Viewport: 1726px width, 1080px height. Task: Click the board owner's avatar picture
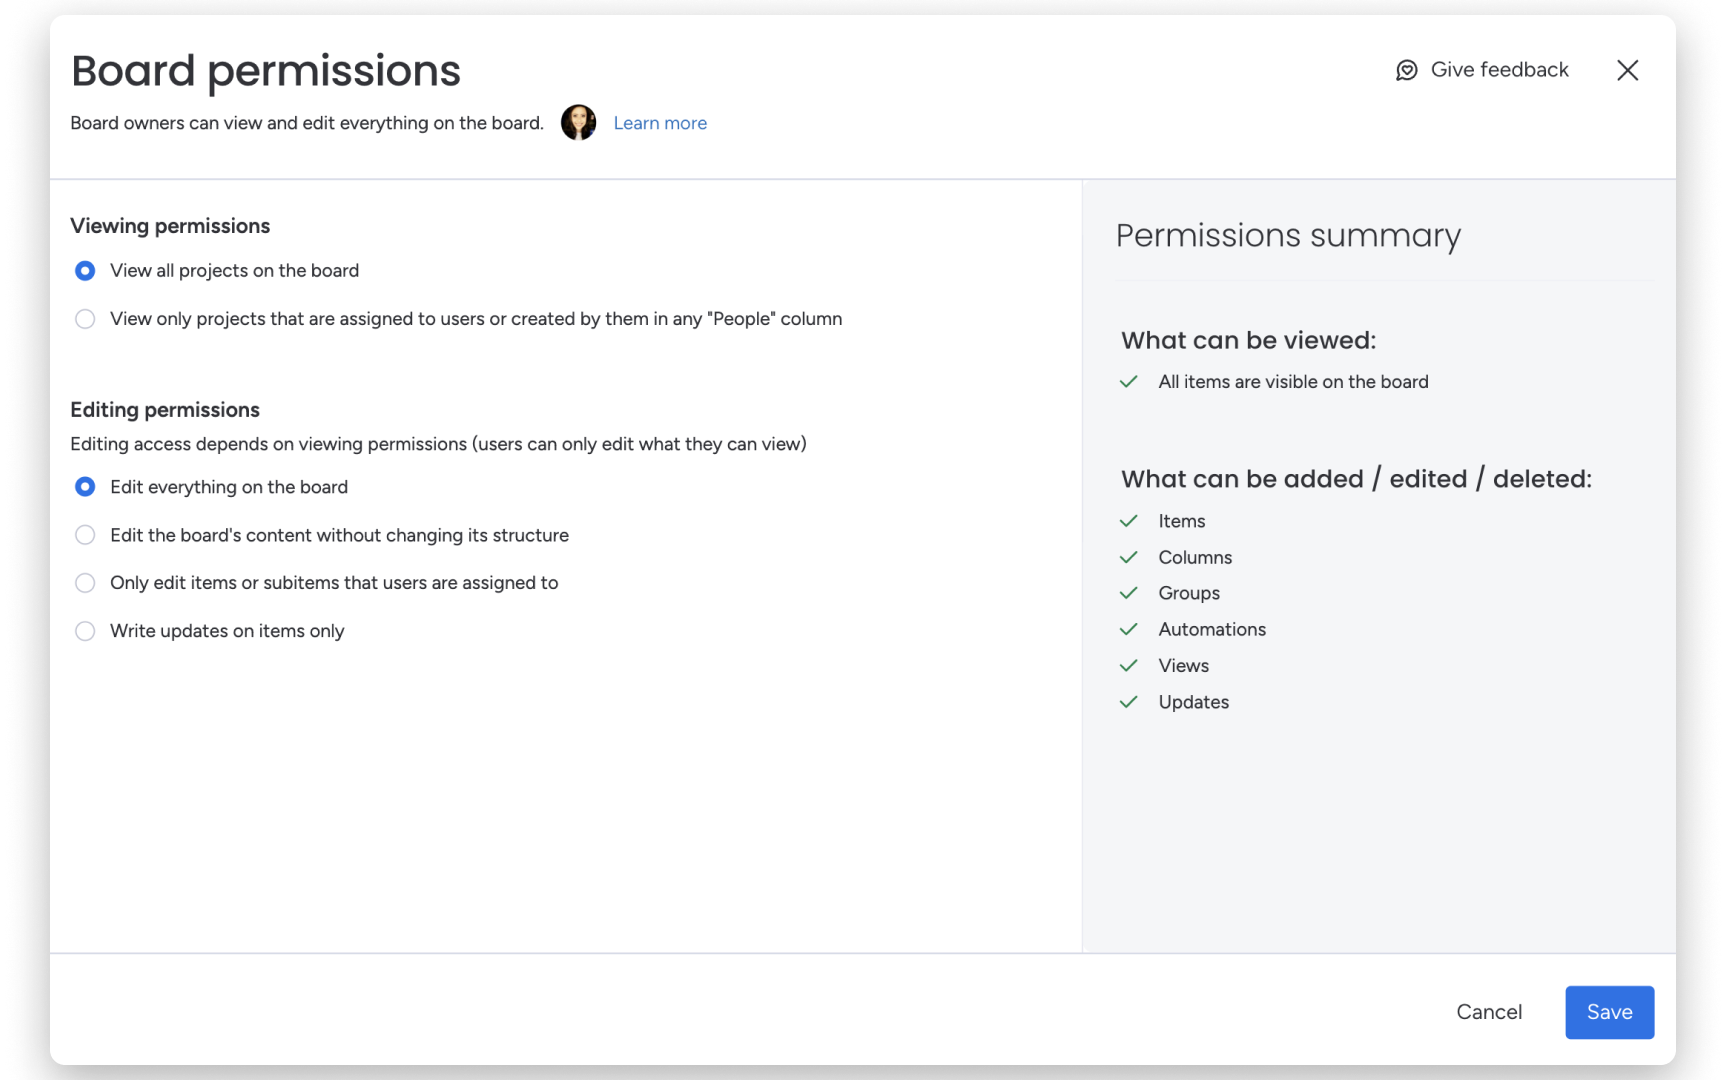[578, 122]
